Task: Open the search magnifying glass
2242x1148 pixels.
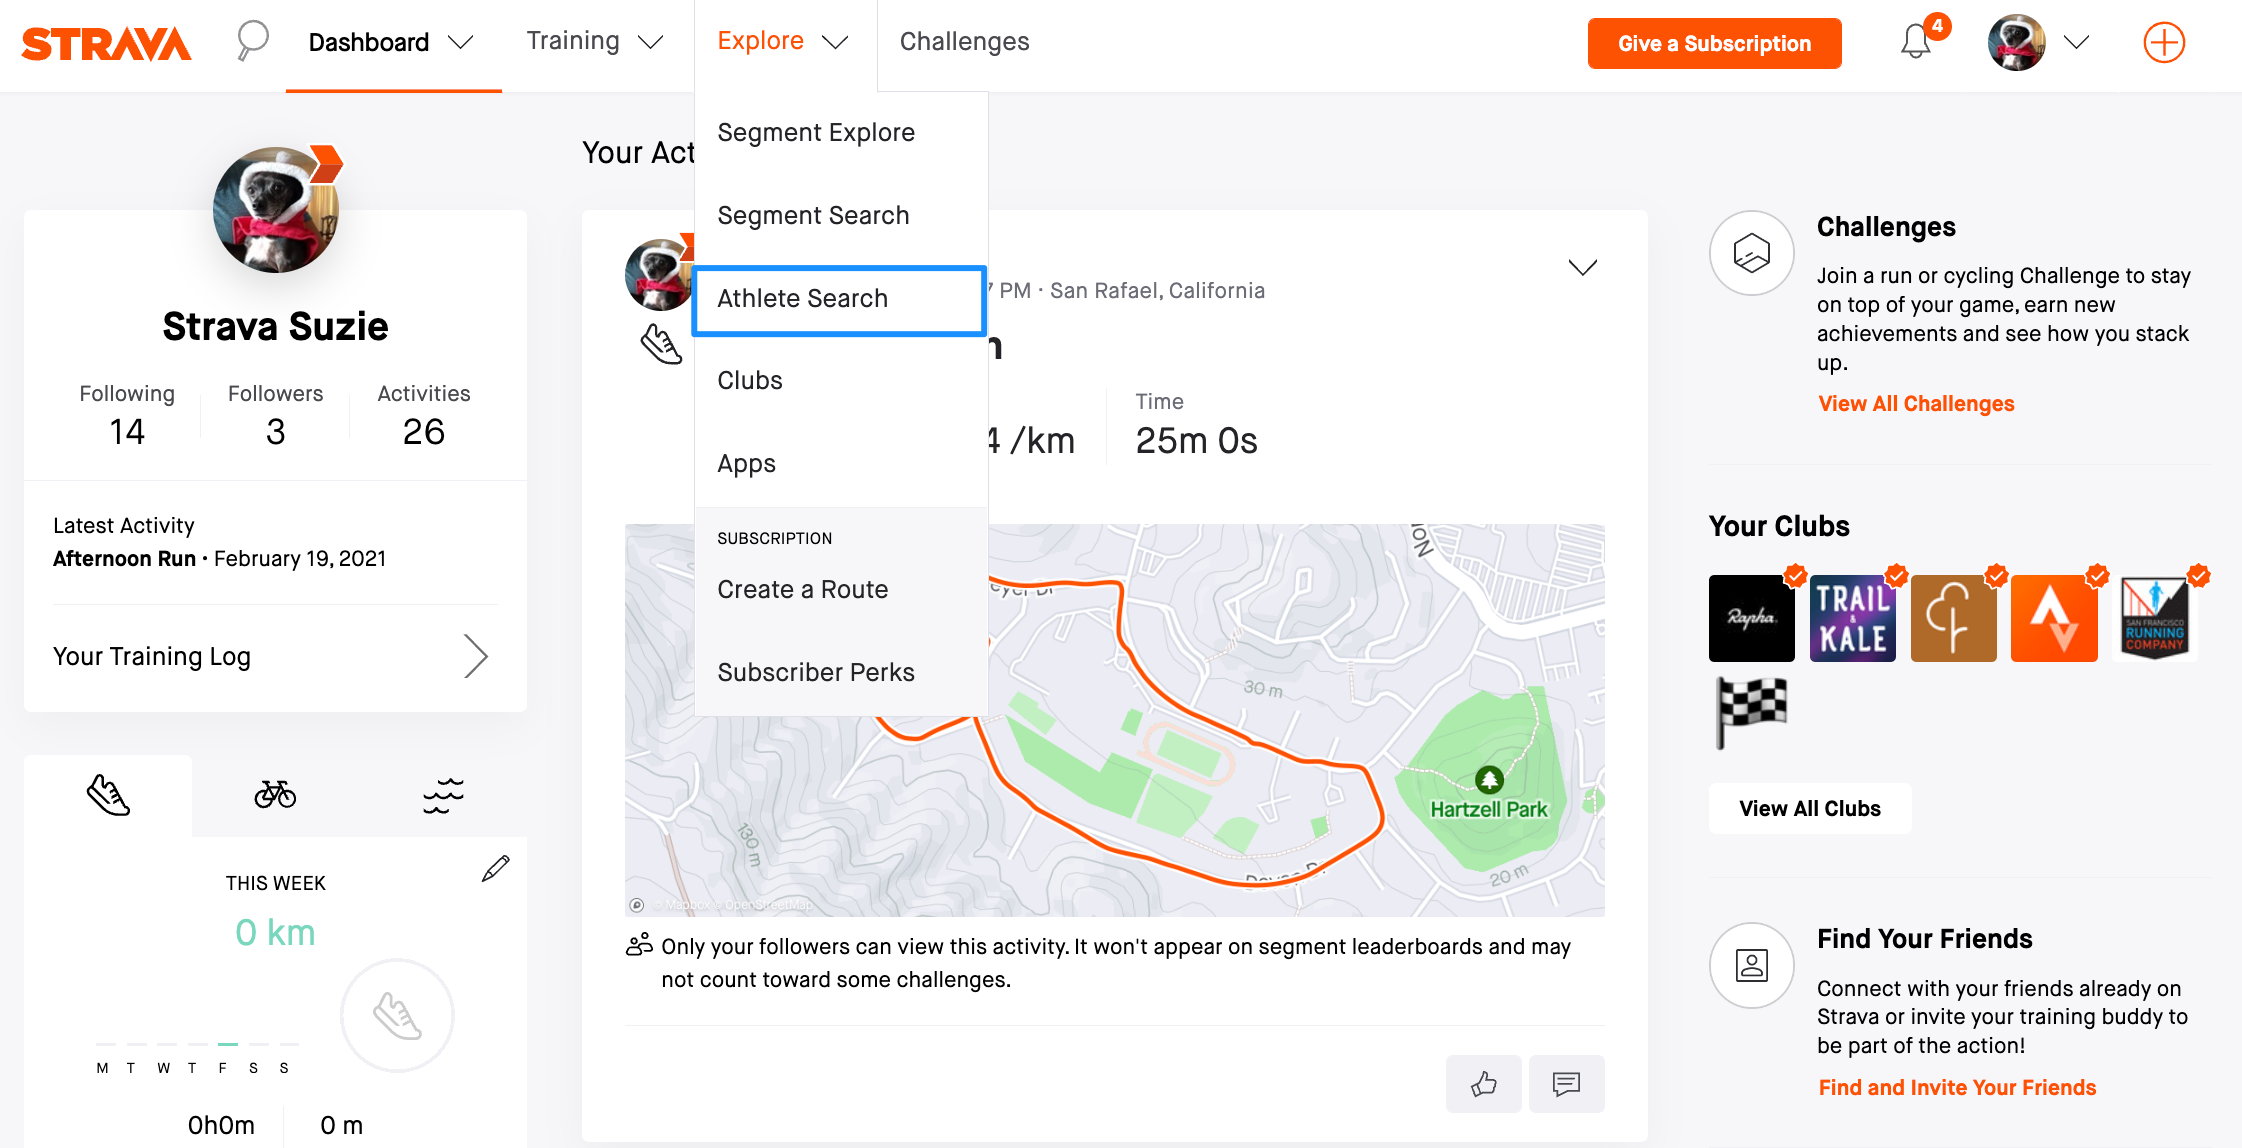Action: point(251,40)
